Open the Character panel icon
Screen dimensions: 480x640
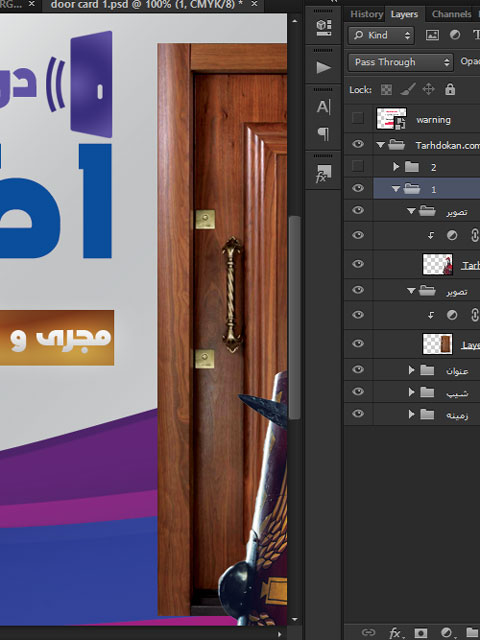tap(323, 107)
